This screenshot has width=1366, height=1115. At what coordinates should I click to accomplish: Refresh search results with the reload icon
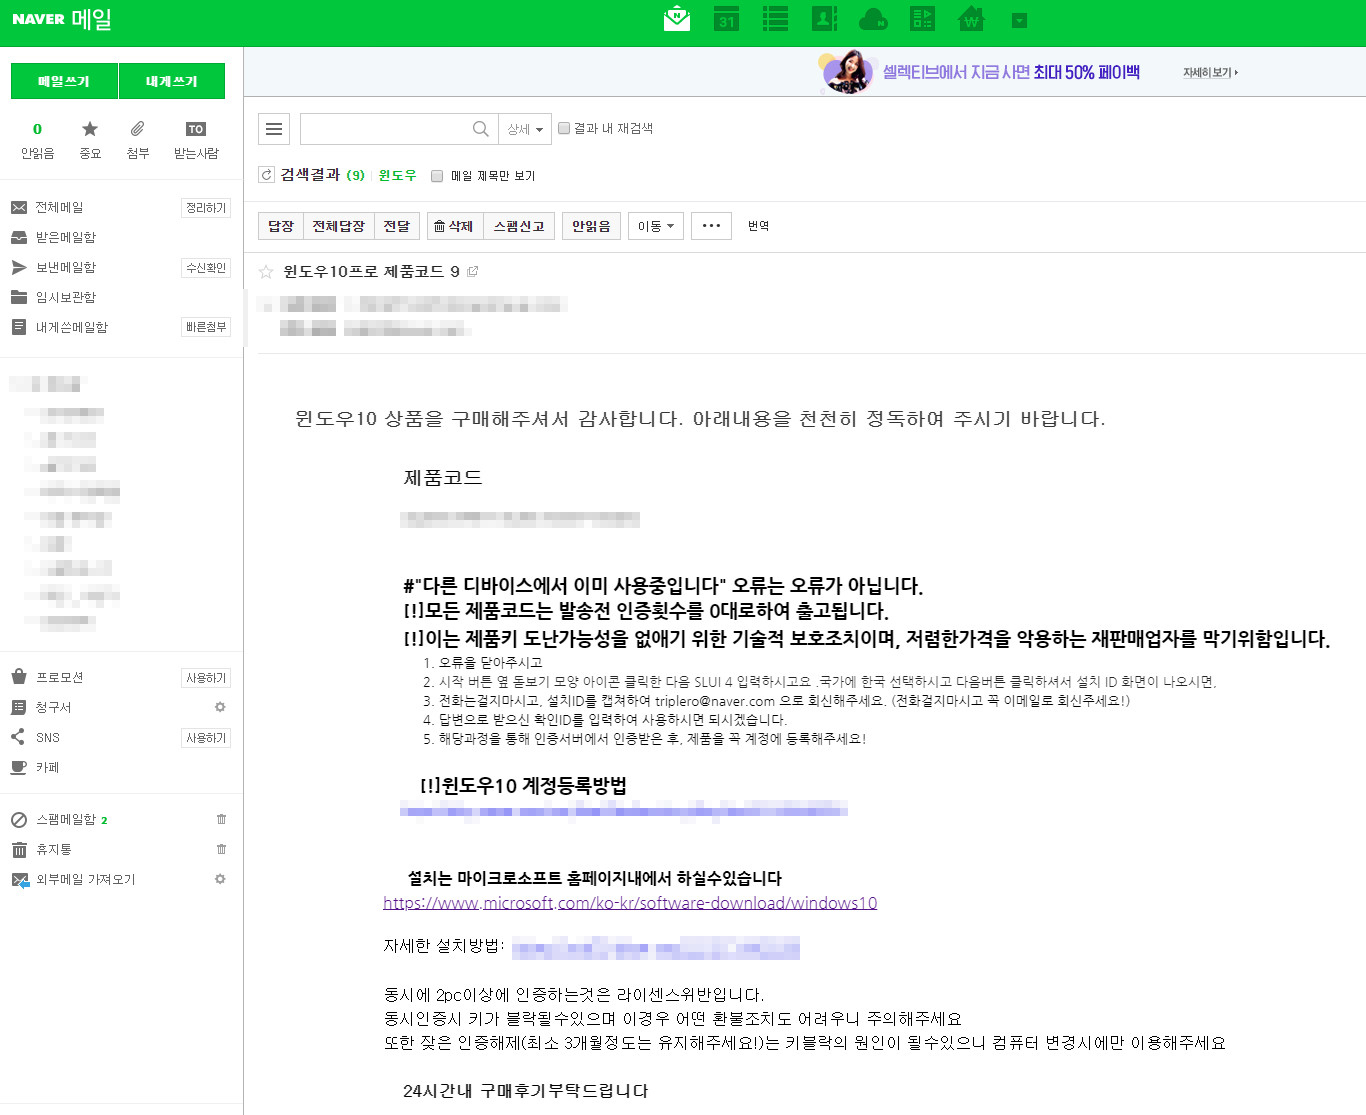266,175
